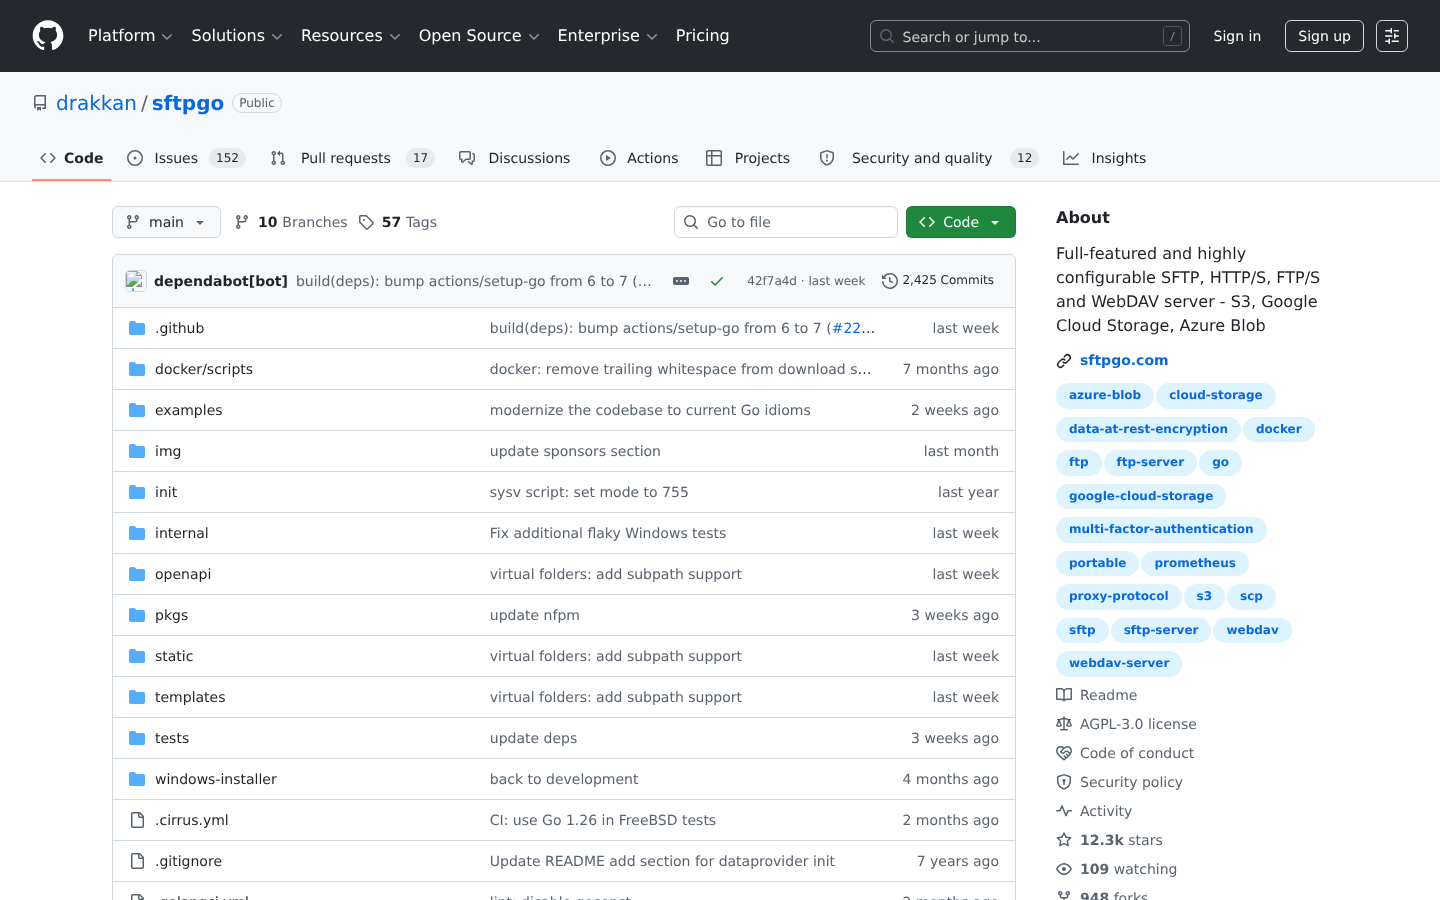1440x900 pixels.
Task: Click the pkgs folder icon
Action: (137, 615)
